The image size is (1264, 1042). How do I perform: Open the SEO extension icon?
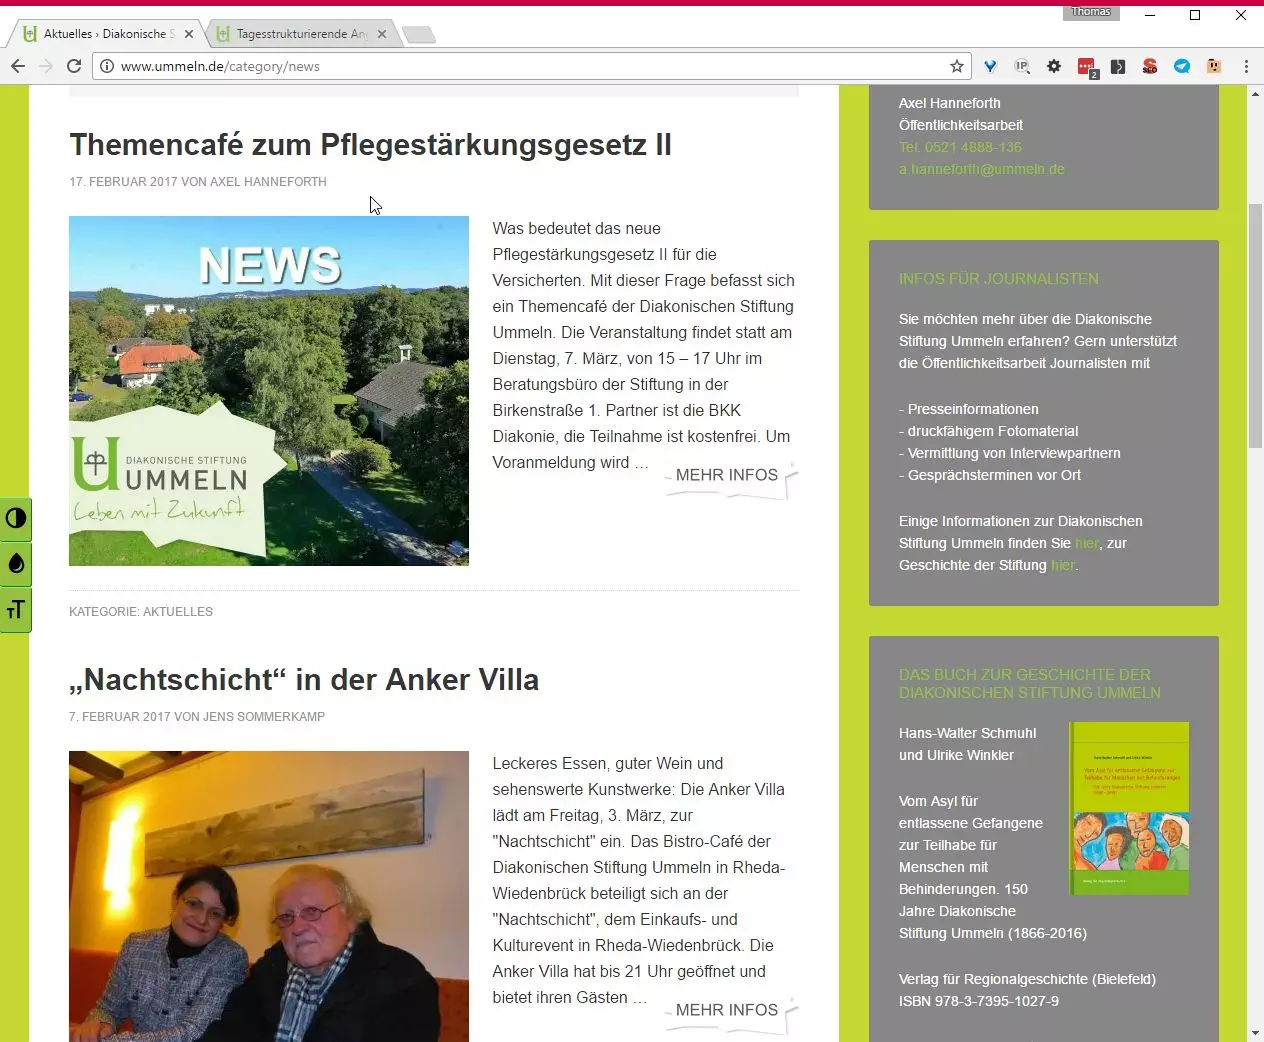pos(1150,66)
